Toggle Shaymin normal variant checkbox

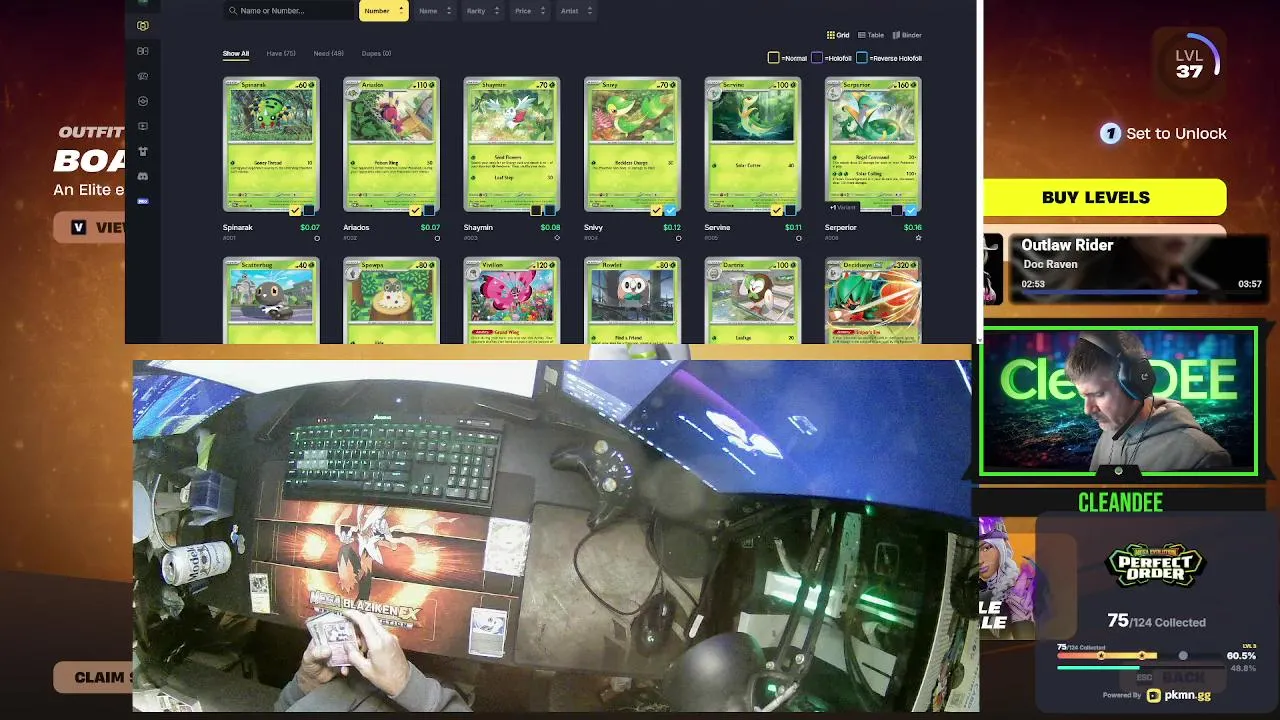point(536,211)
